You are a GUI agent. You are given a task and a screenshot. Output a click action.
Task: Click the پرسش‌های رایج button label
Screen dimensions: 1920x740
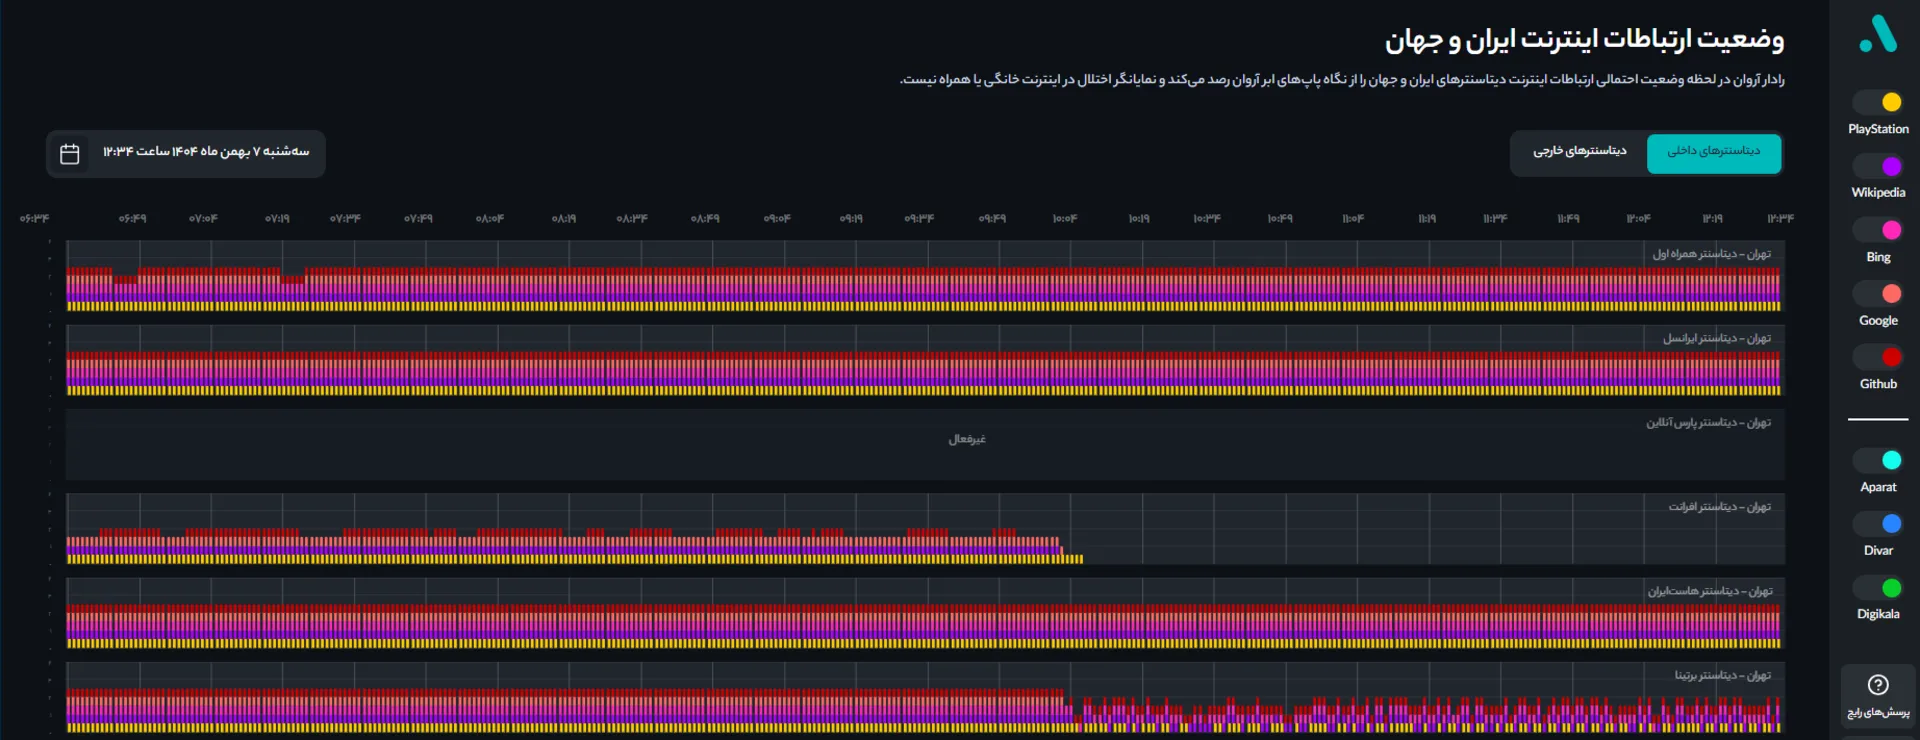1878,713
